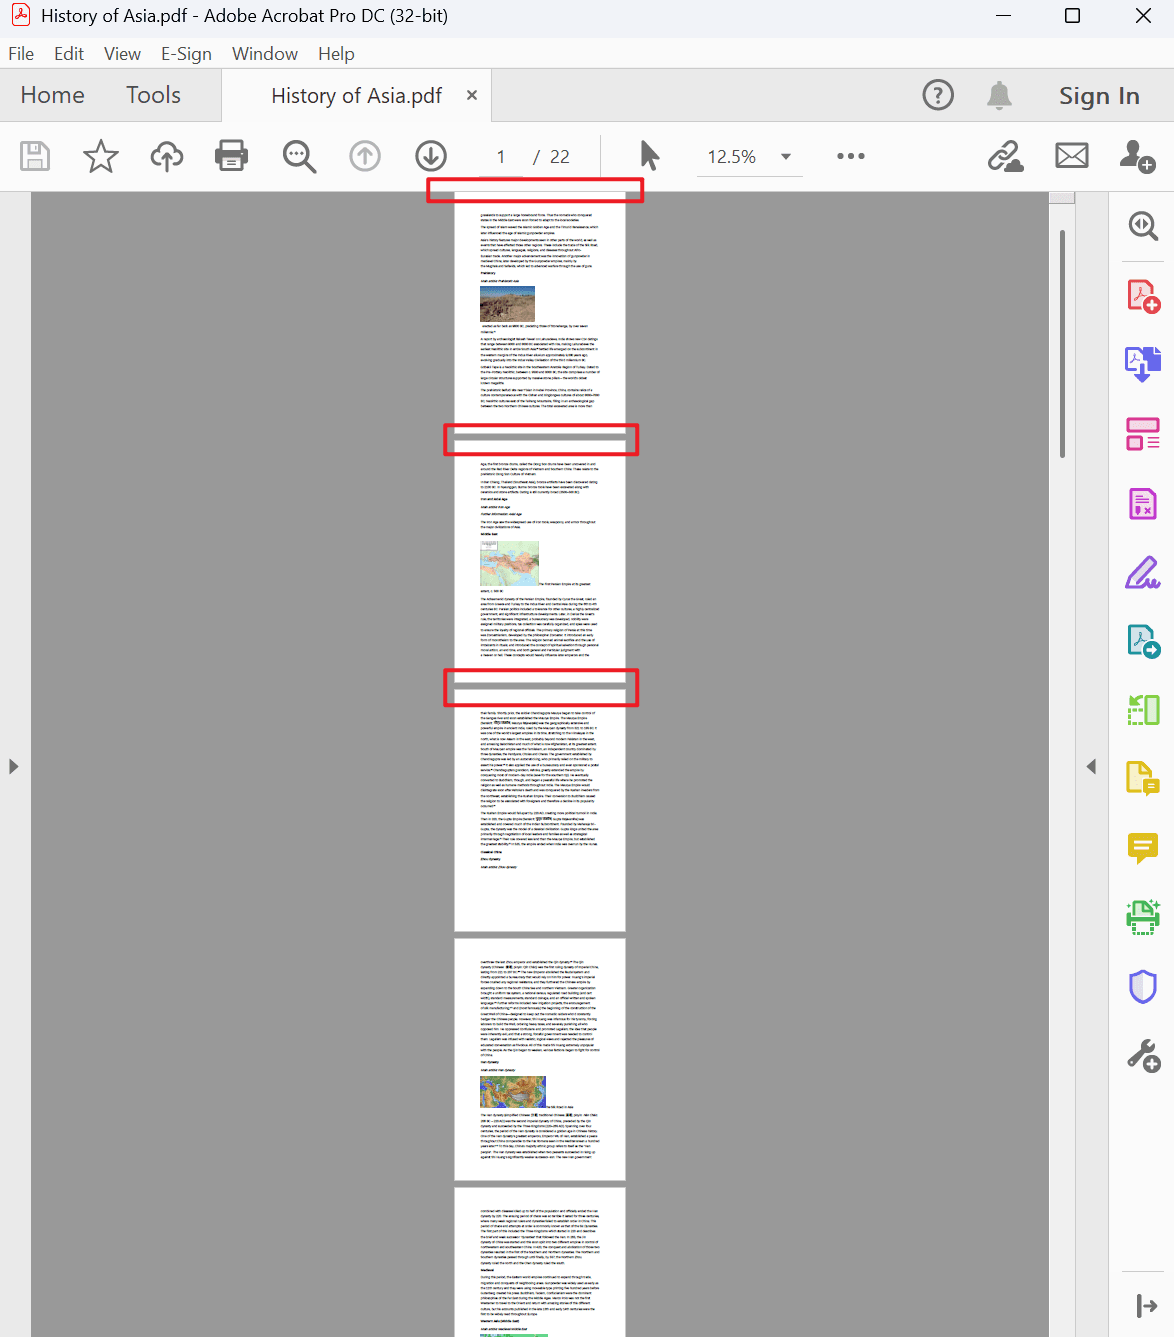Open Comment tool
Screen dimensions: 1174x1337
tap(1143, 848)
